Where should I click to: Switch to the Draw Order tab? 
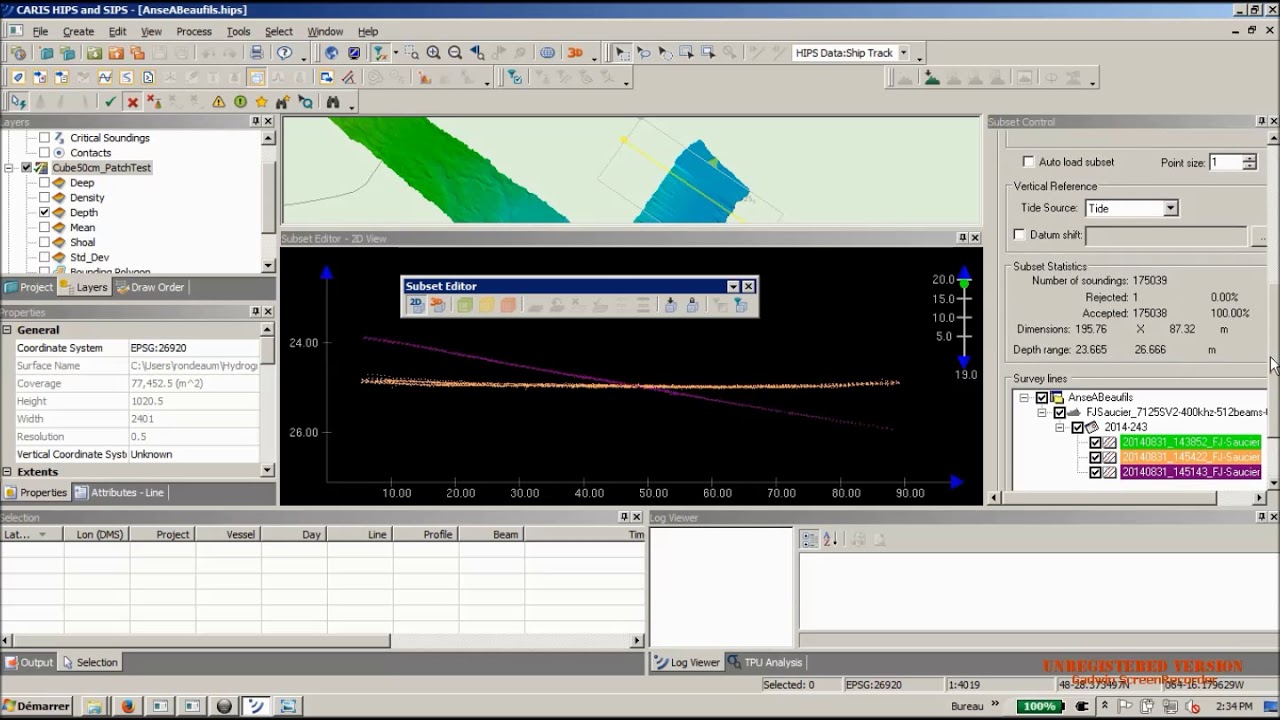point(151,287)
